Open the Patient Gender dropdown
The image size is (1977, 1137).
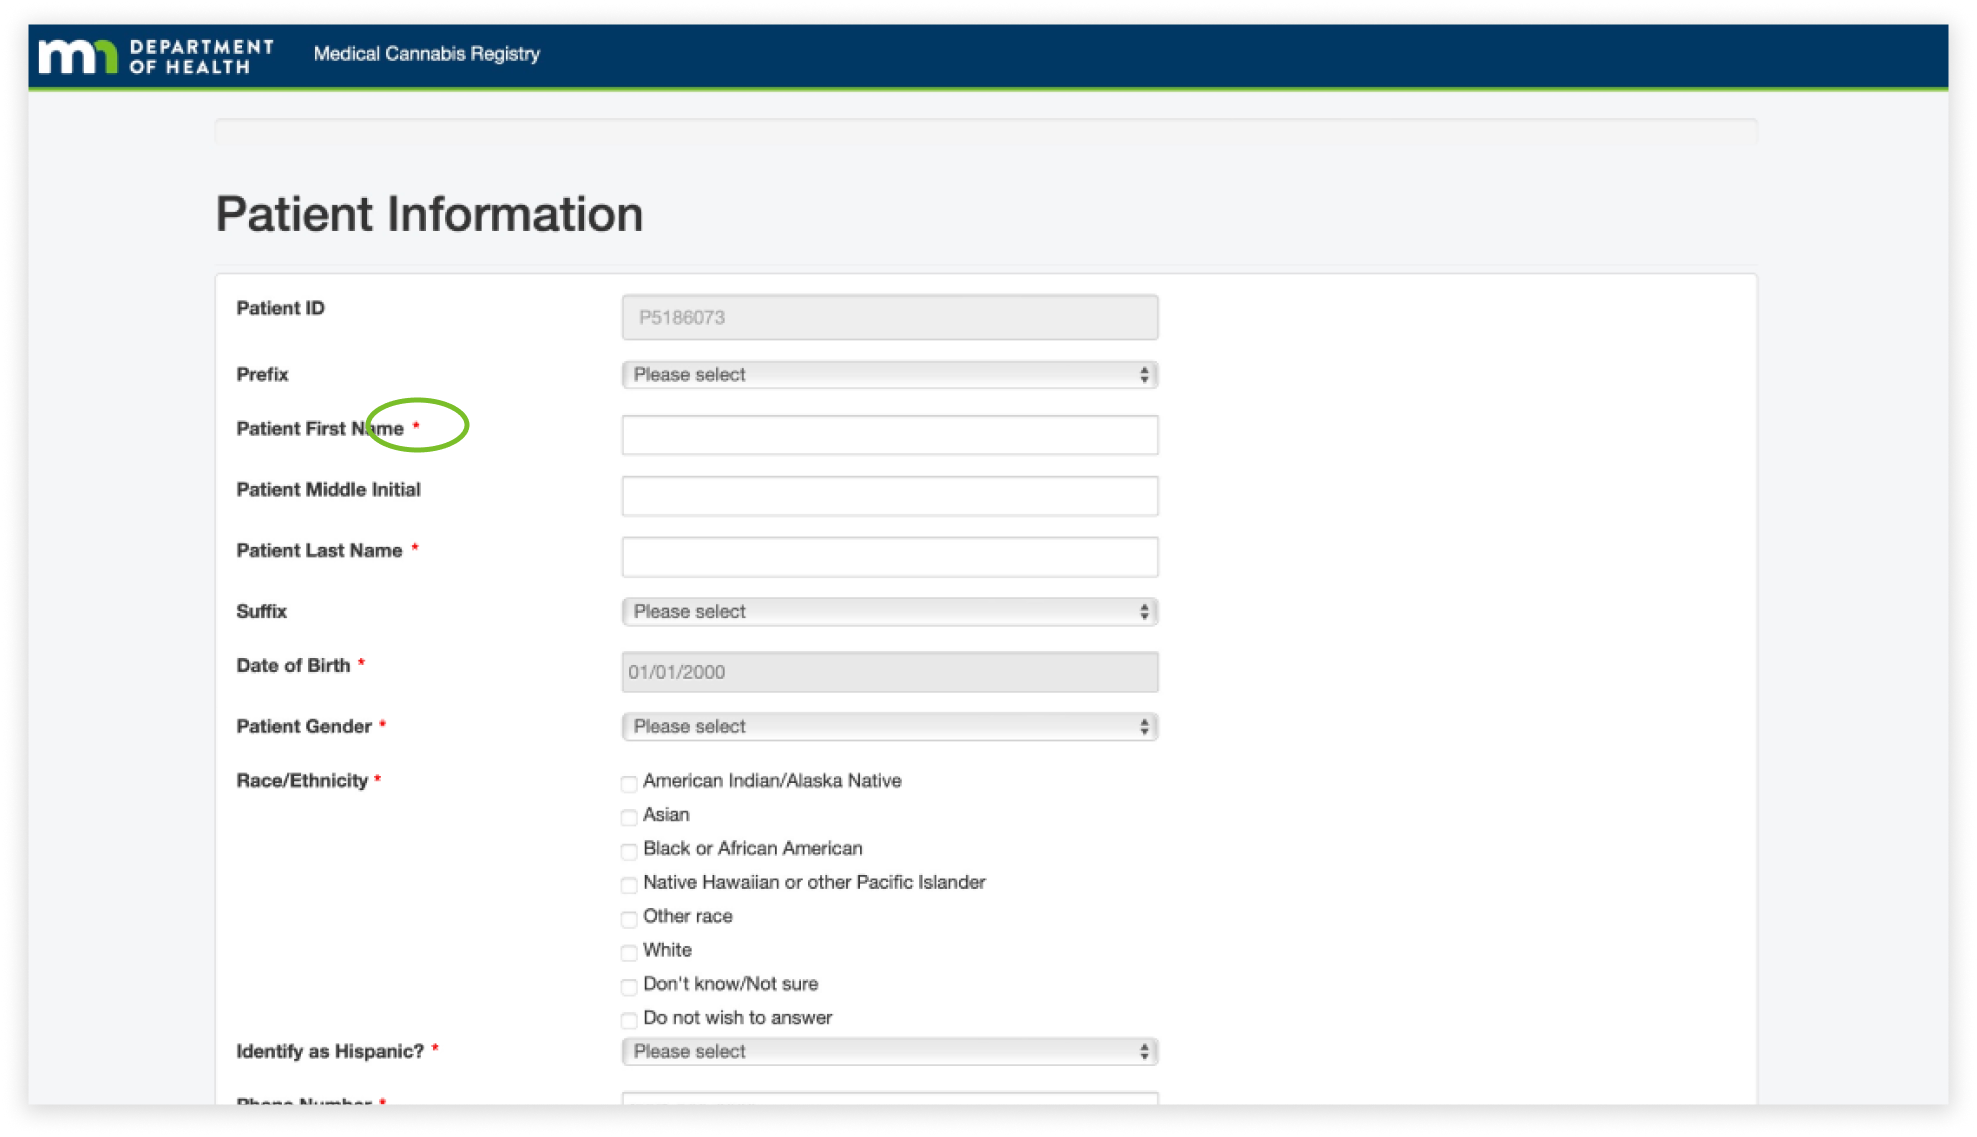[889, 727]
